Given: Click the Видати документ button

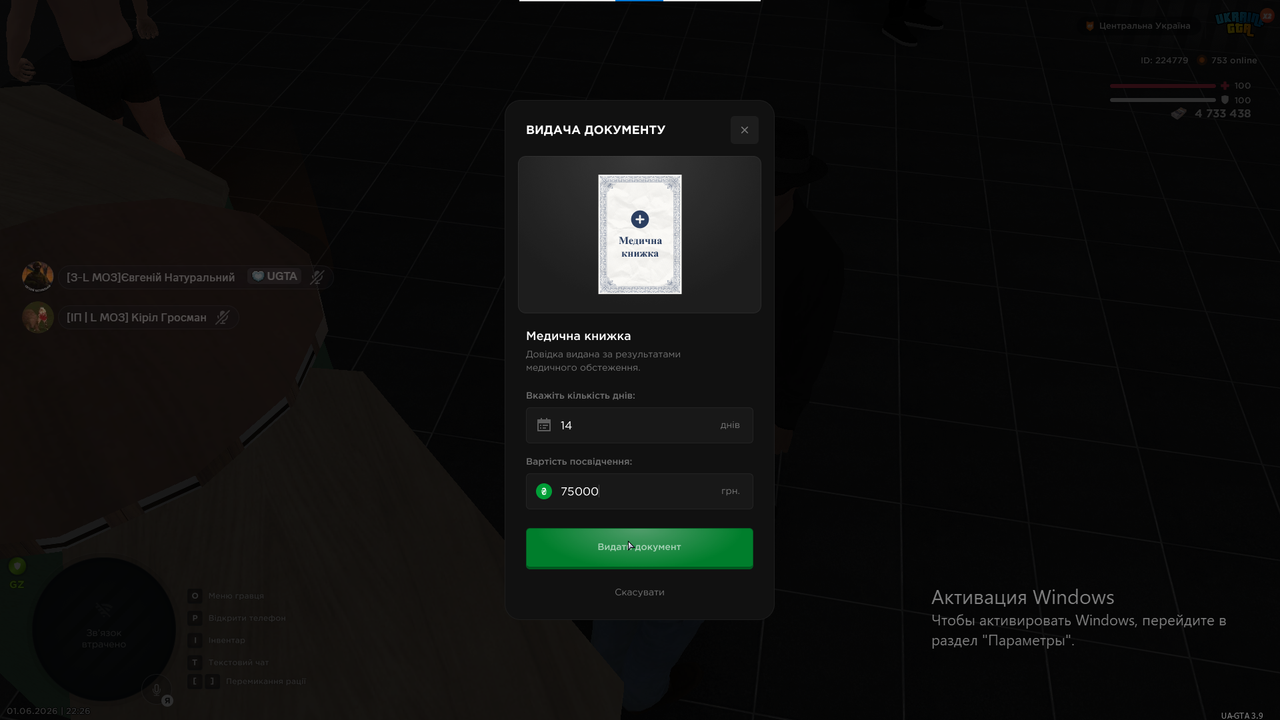Looking at the screenshot, I should 640,547.
